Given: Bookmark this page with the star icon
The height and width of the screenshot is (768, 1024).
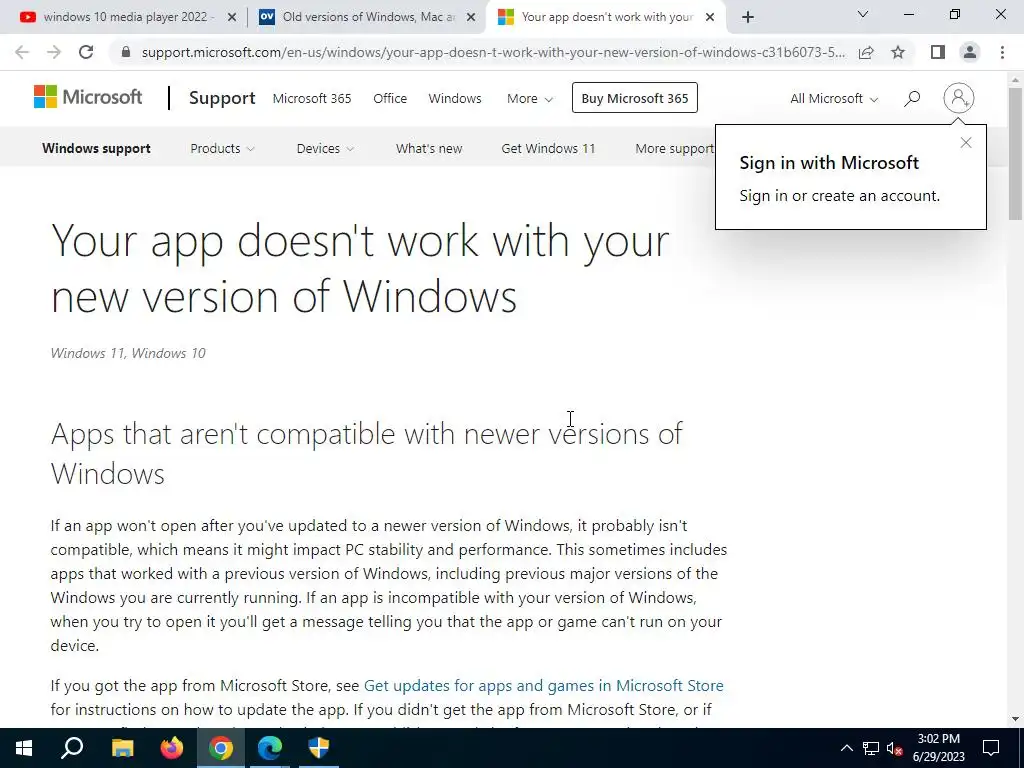Looking at the screenshot, I should [898, 52].
